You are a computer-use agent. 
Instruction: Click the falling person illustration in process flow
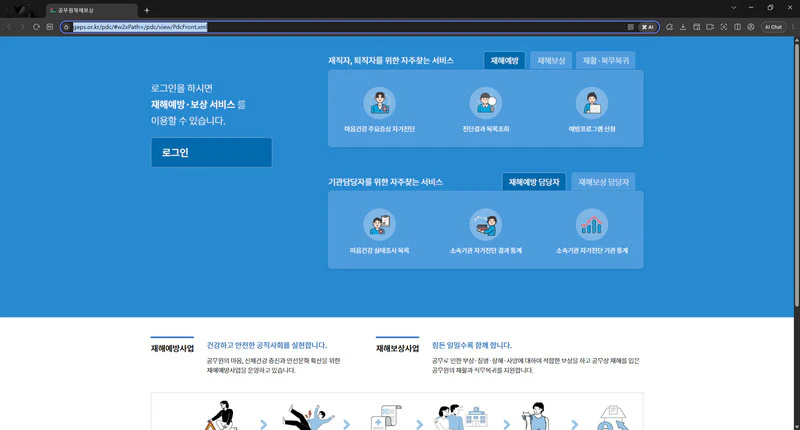(308, 418)
